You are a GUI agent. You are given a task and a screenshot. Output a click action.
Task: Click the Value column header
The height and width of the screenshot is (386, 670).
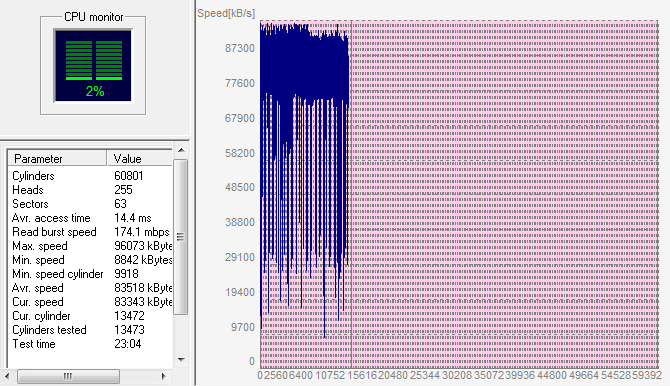pyautogui.click(x=140, y=159)
